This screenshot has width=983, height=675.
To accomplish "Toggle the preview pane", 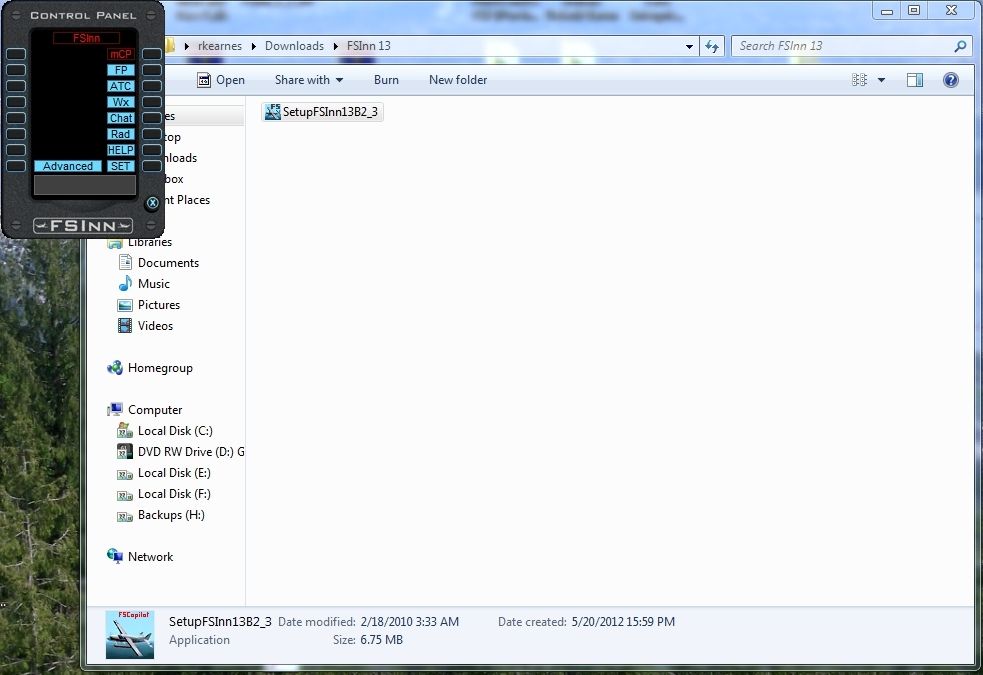I will coord(915,80).
